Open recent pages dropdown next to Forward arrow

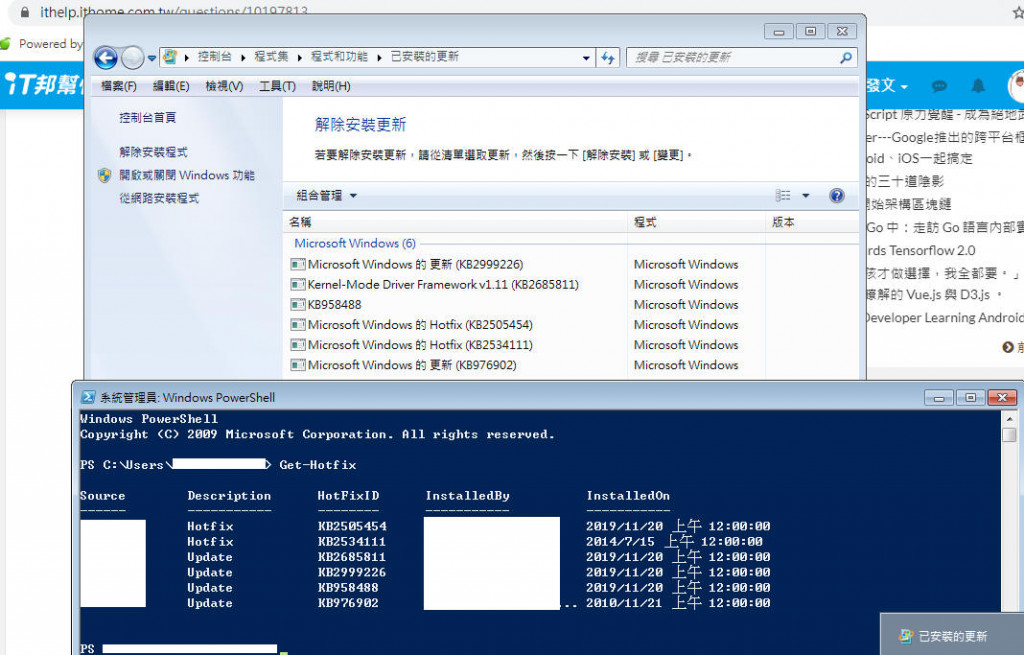[152, 58]
